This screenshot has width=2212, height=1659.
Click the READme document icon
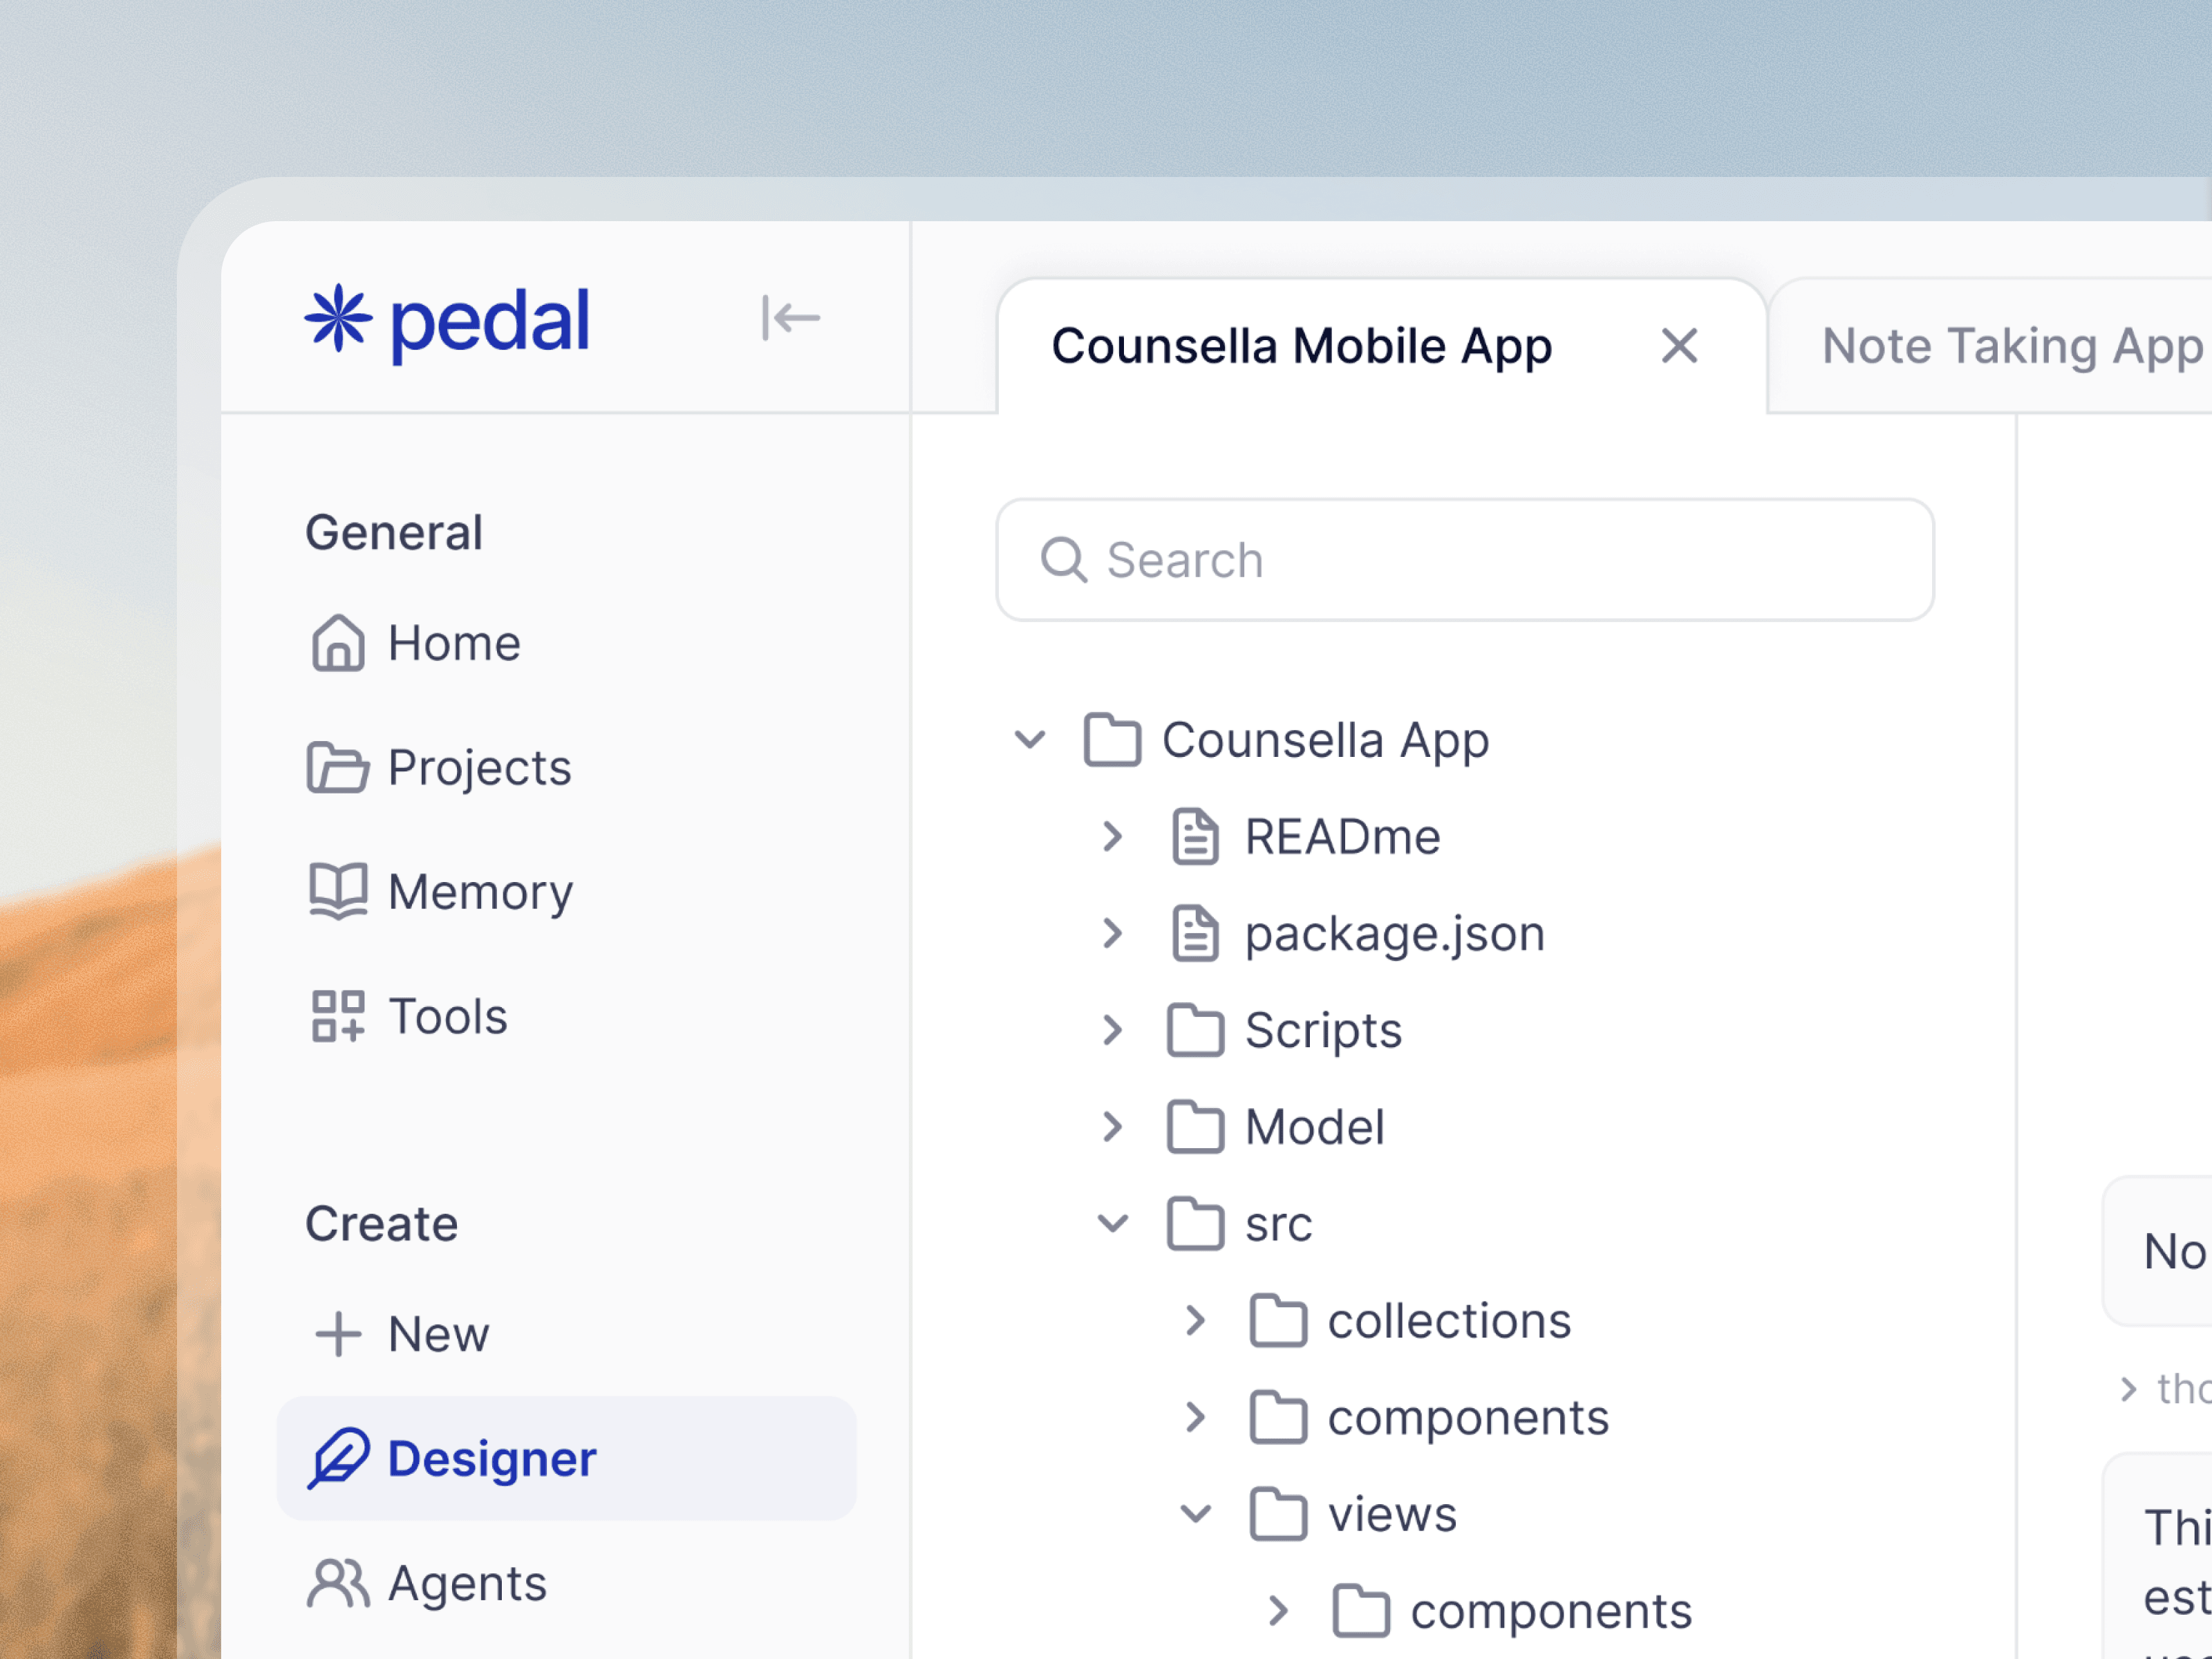tap(1195, 837)
